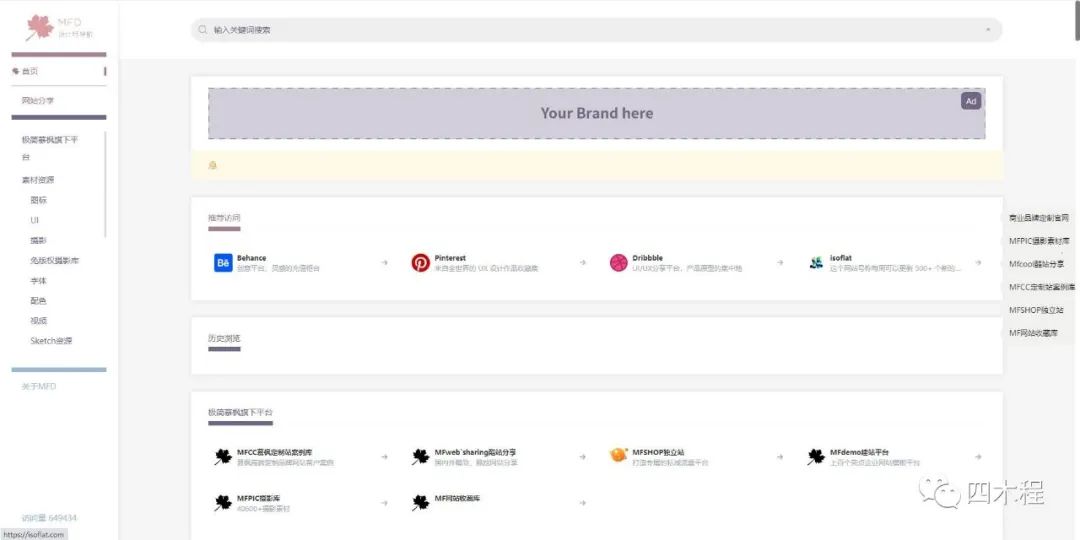Click the Dribbble basketball icon

[x=618, y=263]
